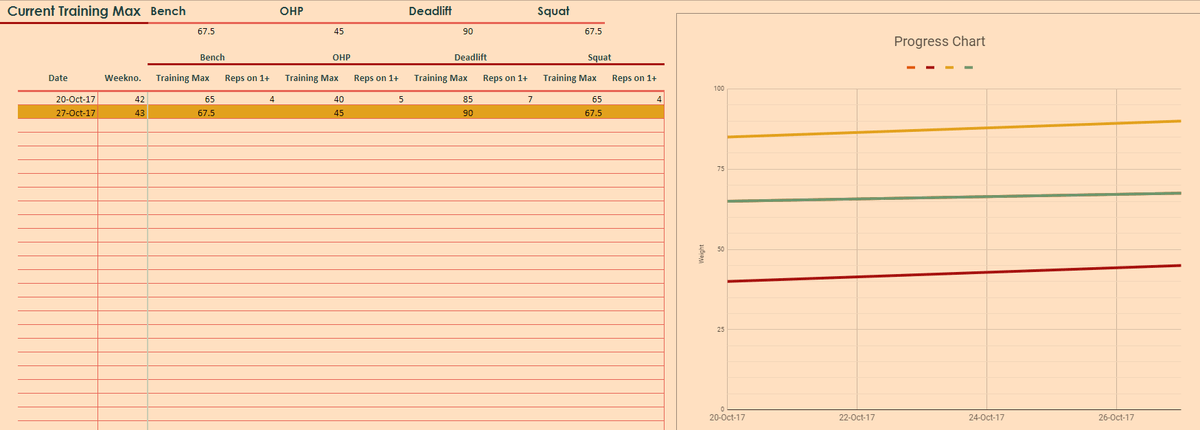
Task: Click Bench training max 67.5 in 27-Oct-17 row
Action: [x=207, y=113]
